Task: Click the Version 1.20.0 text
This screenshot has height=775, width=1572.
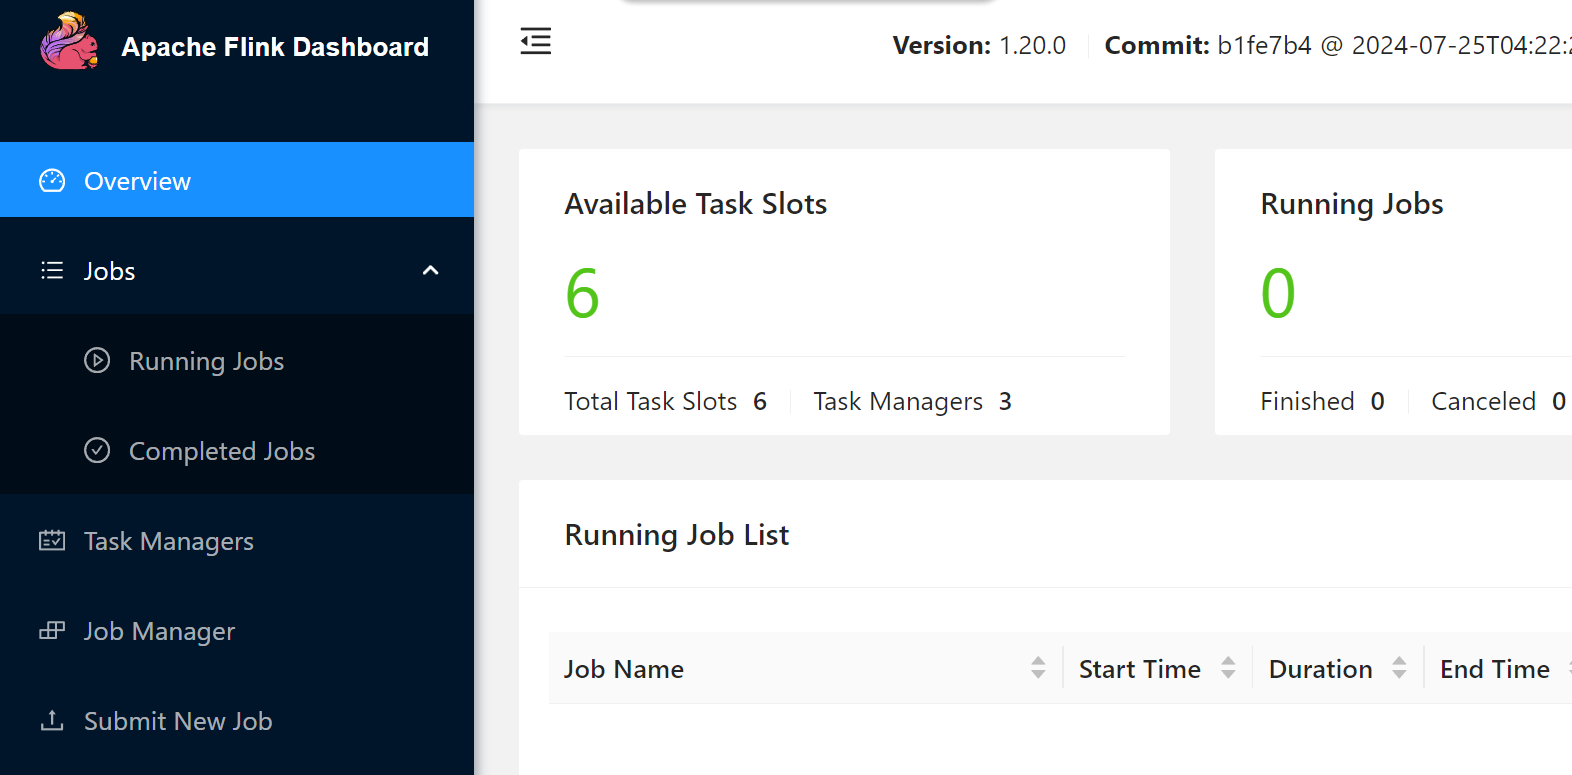Action: pos(979,46)
